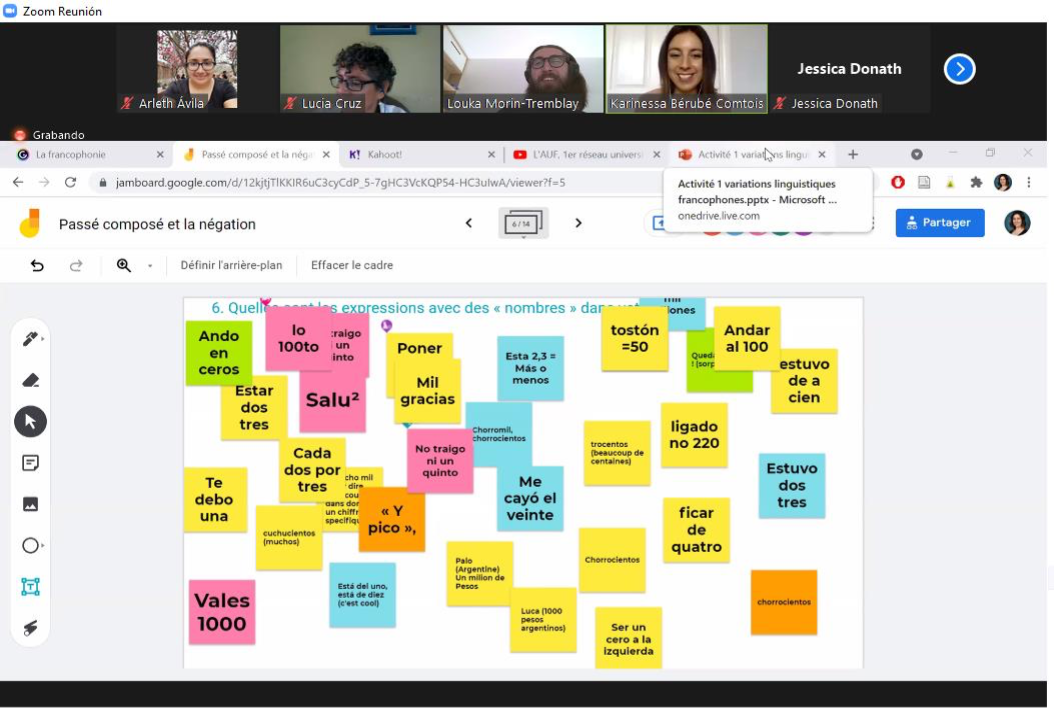
Task: Open the zoom level dropdown arrow
Action: 150,266
